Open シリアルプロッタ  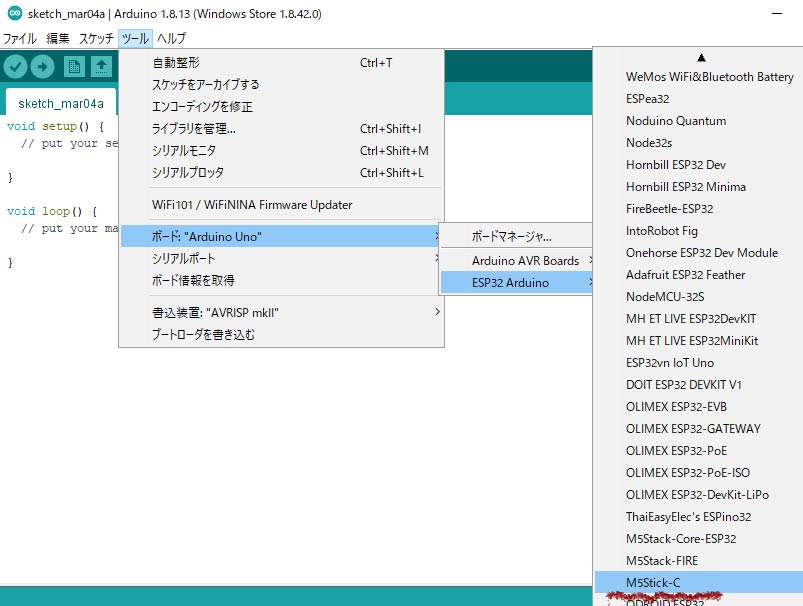click(x=281, y=173)
